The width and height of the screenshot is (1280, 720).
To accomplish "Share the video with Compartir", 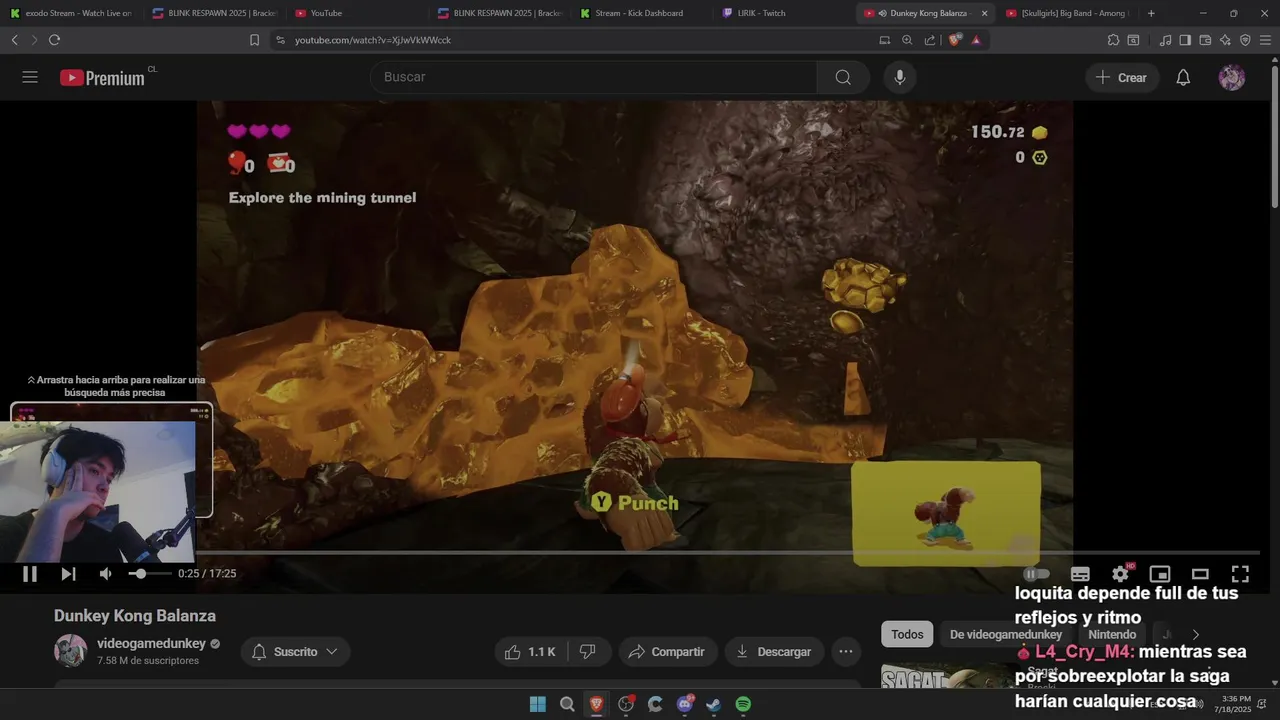I will tap(666, 652).
